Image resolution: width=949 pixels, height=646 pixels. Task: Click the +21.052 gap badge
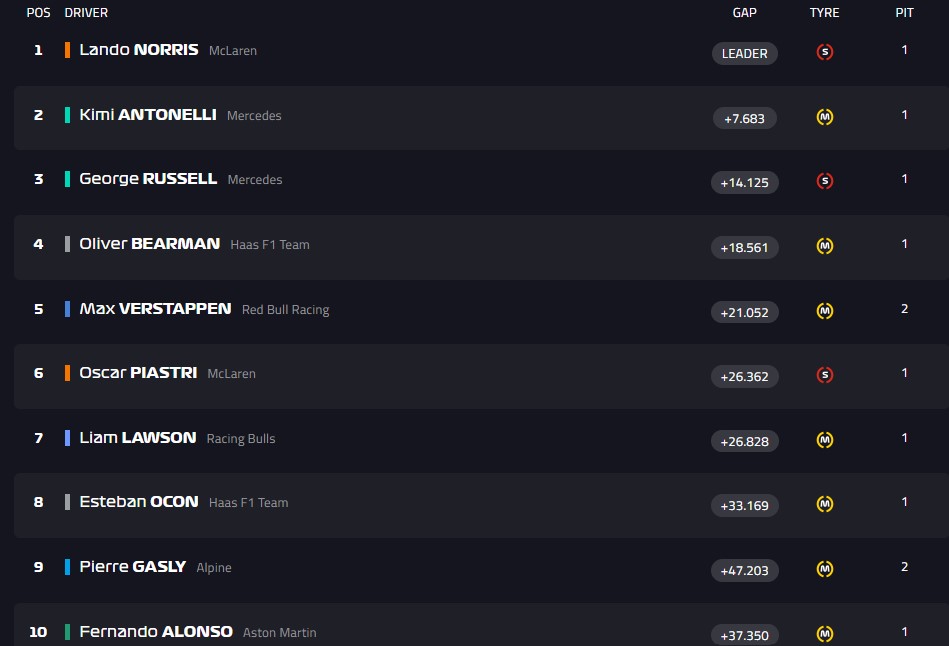[x=745, y=312]
